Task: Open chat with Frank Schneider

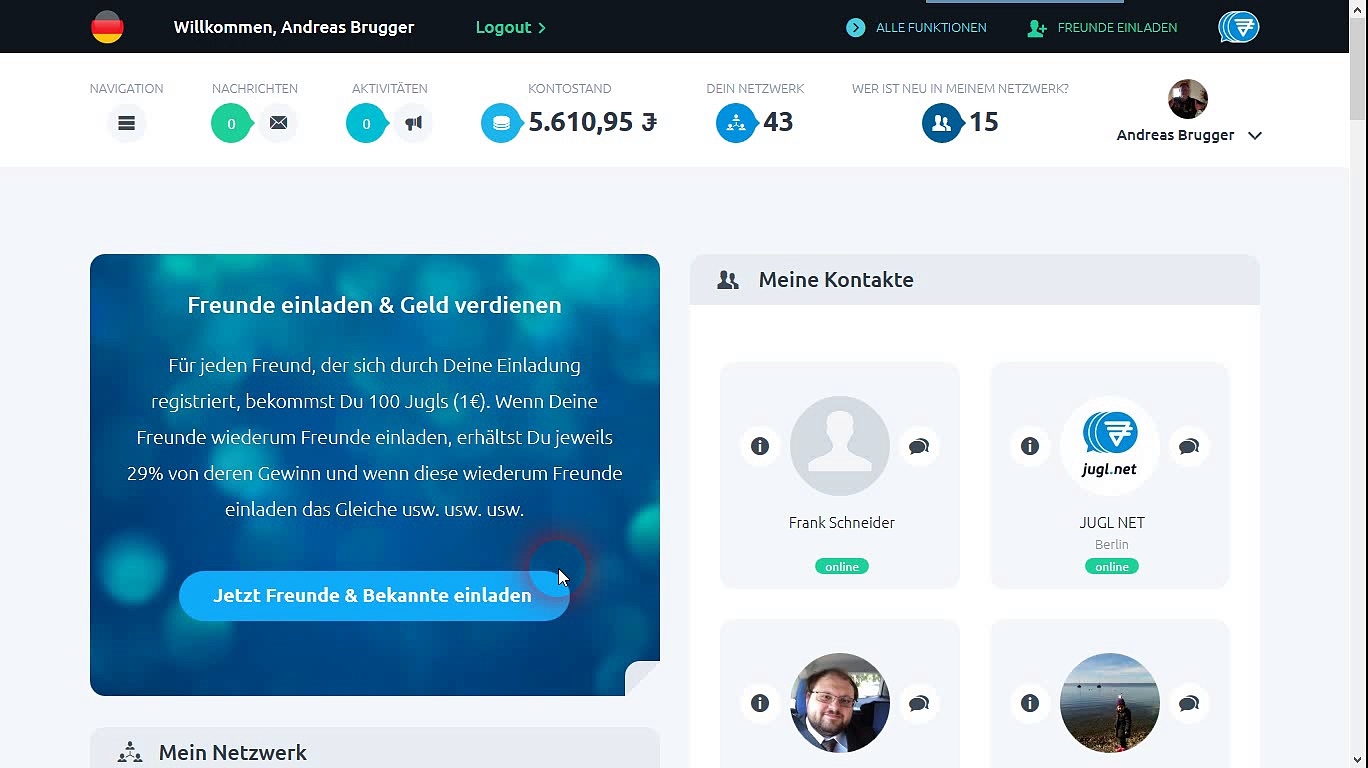Action: pyautogui.click(x=918, y=446)
